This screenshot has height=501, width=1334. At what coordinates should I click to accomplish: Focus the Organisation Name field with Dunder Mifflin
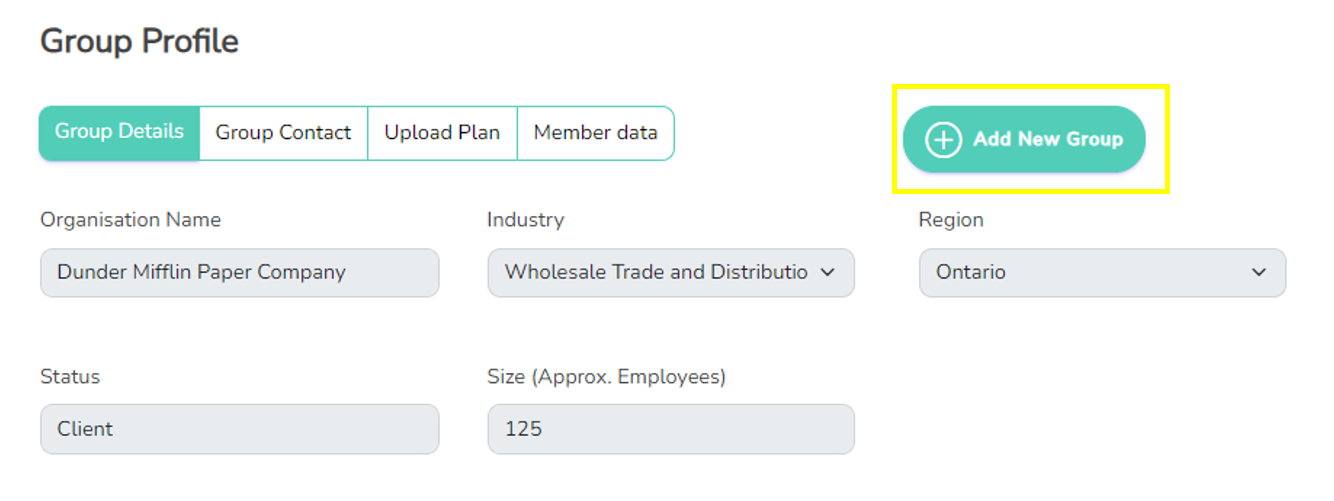click(239, 273)
